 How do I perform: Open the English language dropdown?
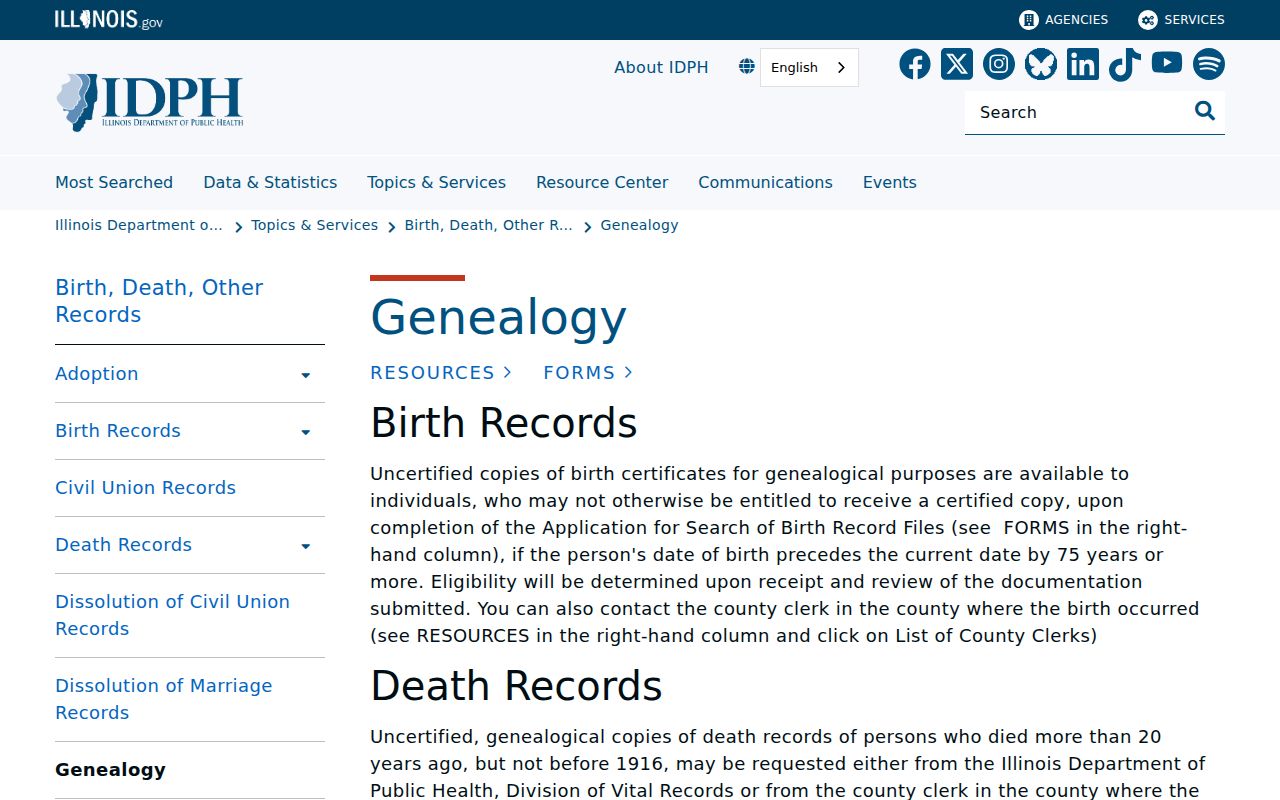[809, 67]
